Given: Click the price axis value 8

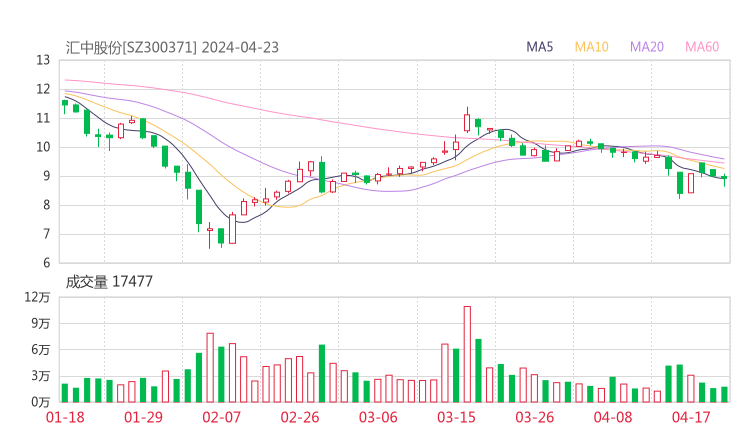Looking at the screenshot, I should 46,205.
